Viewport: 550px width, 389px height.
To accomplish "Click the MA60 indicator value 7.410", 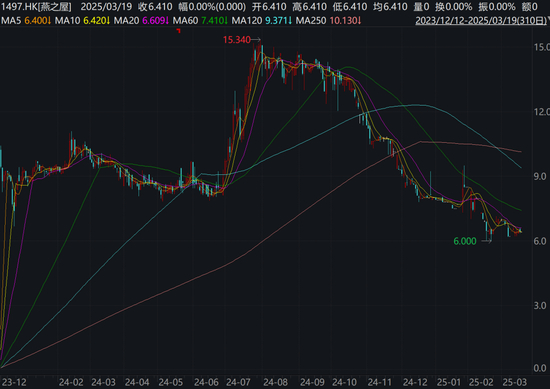I will pos(215,21).
